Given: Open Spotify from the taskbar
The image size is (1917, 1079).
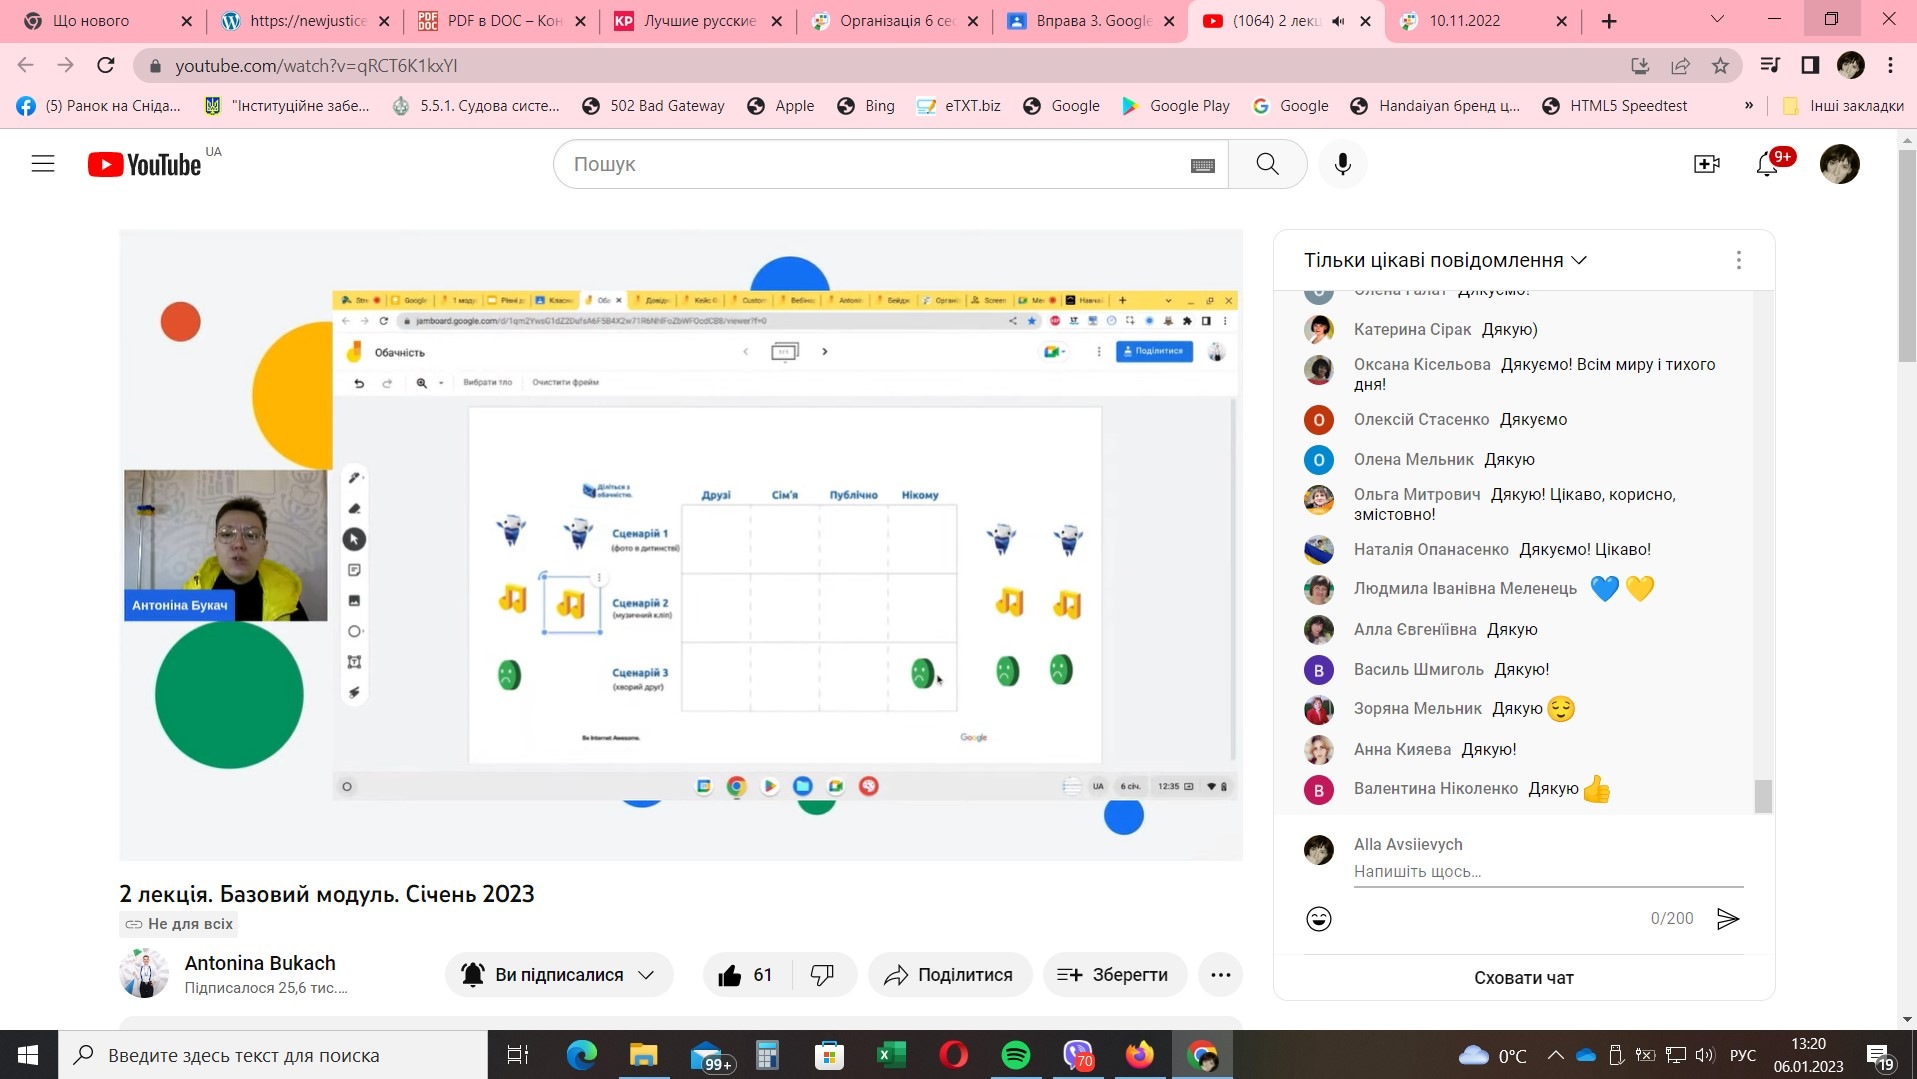Looking at the screenshot, I should (1016, 1055).
